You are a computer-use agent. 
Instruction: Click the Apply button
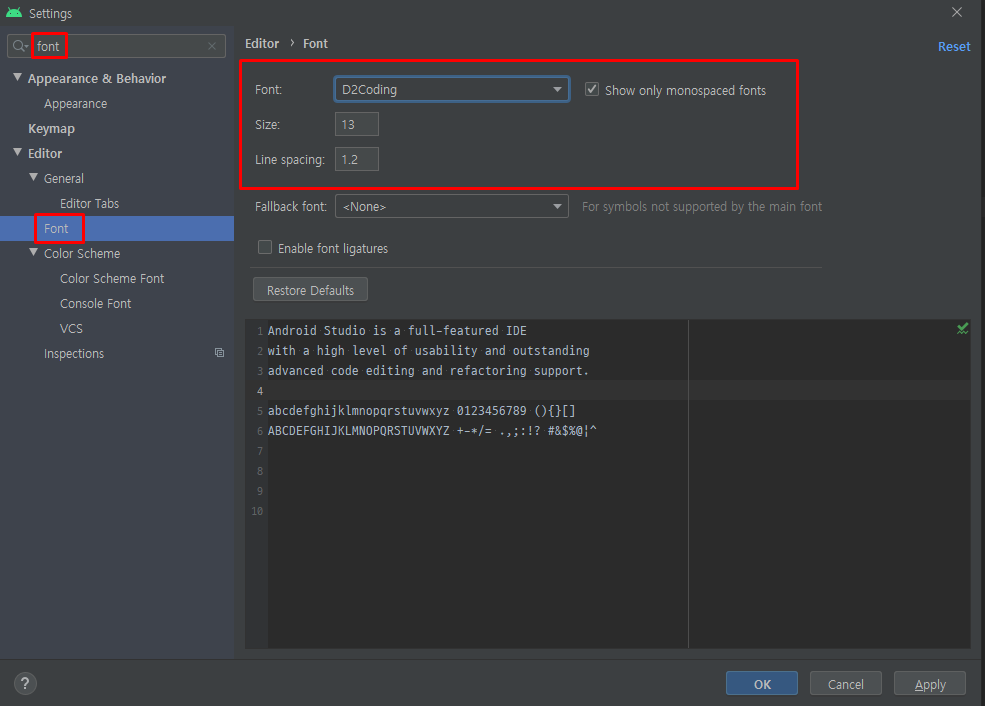930,683
